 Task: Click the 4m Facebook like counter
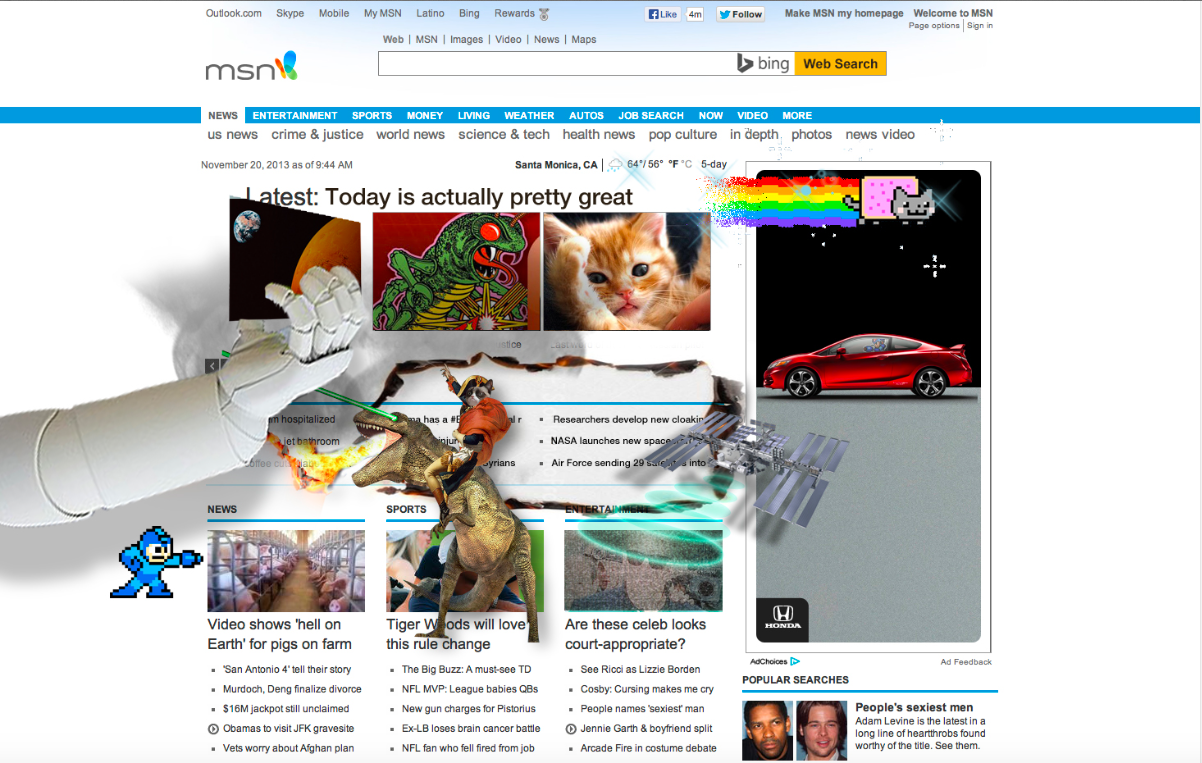click(695, 14)
